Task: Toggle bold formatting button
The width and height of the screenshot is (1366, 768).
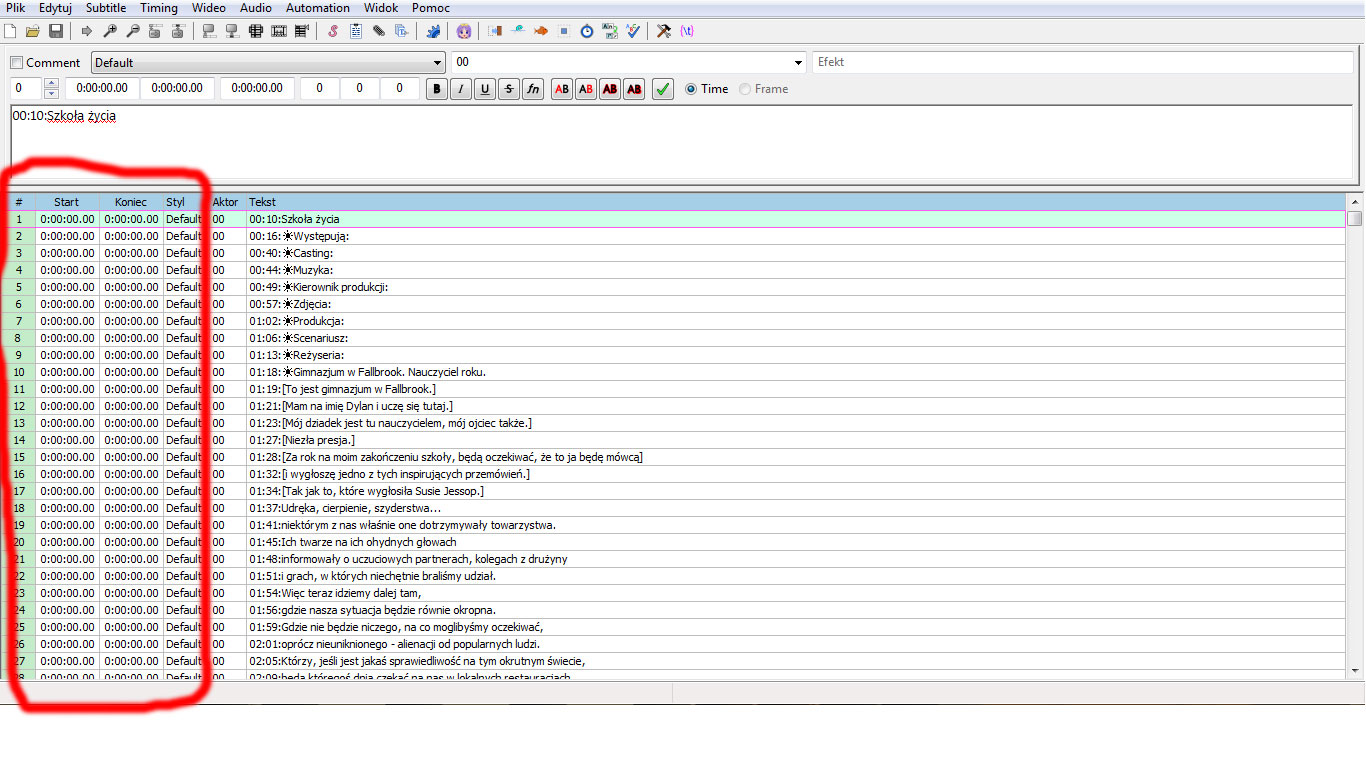Action: point(437,89)
